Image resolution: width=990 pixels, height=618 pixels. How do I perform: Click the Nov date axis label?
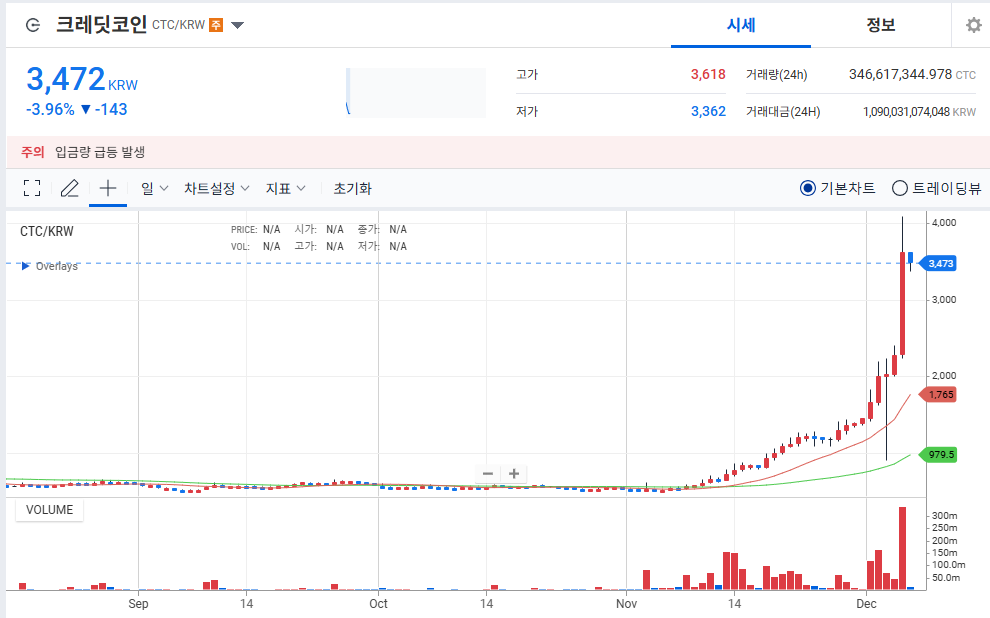626,603
